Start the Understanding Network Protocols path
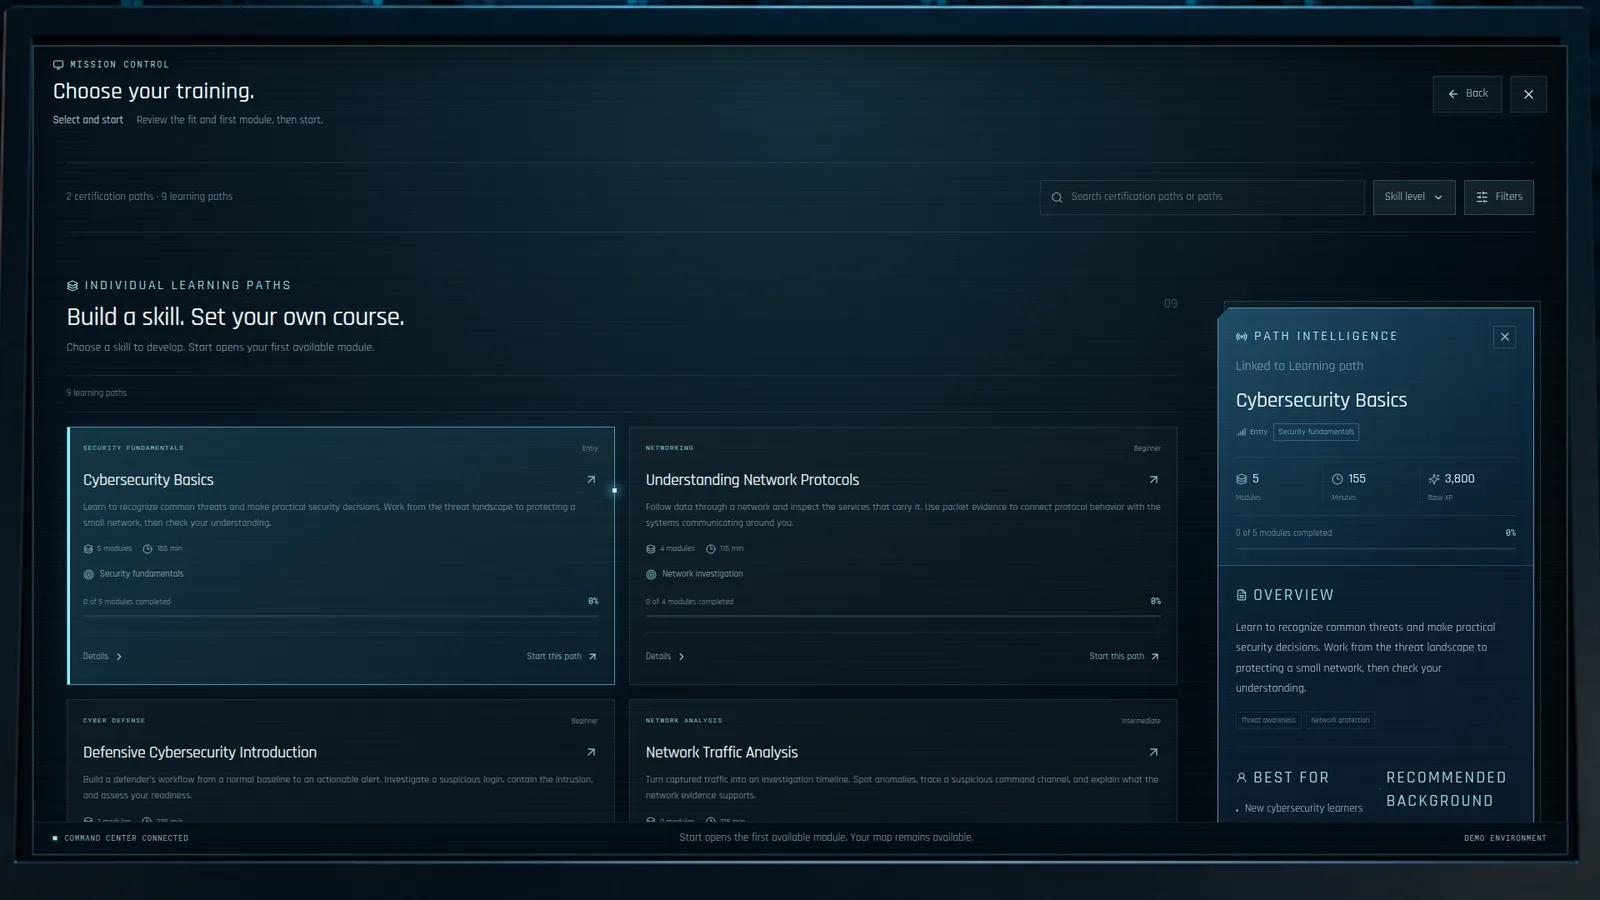Image resolution: width=1600 pixels, height=900 pixels. (1124, 657)
